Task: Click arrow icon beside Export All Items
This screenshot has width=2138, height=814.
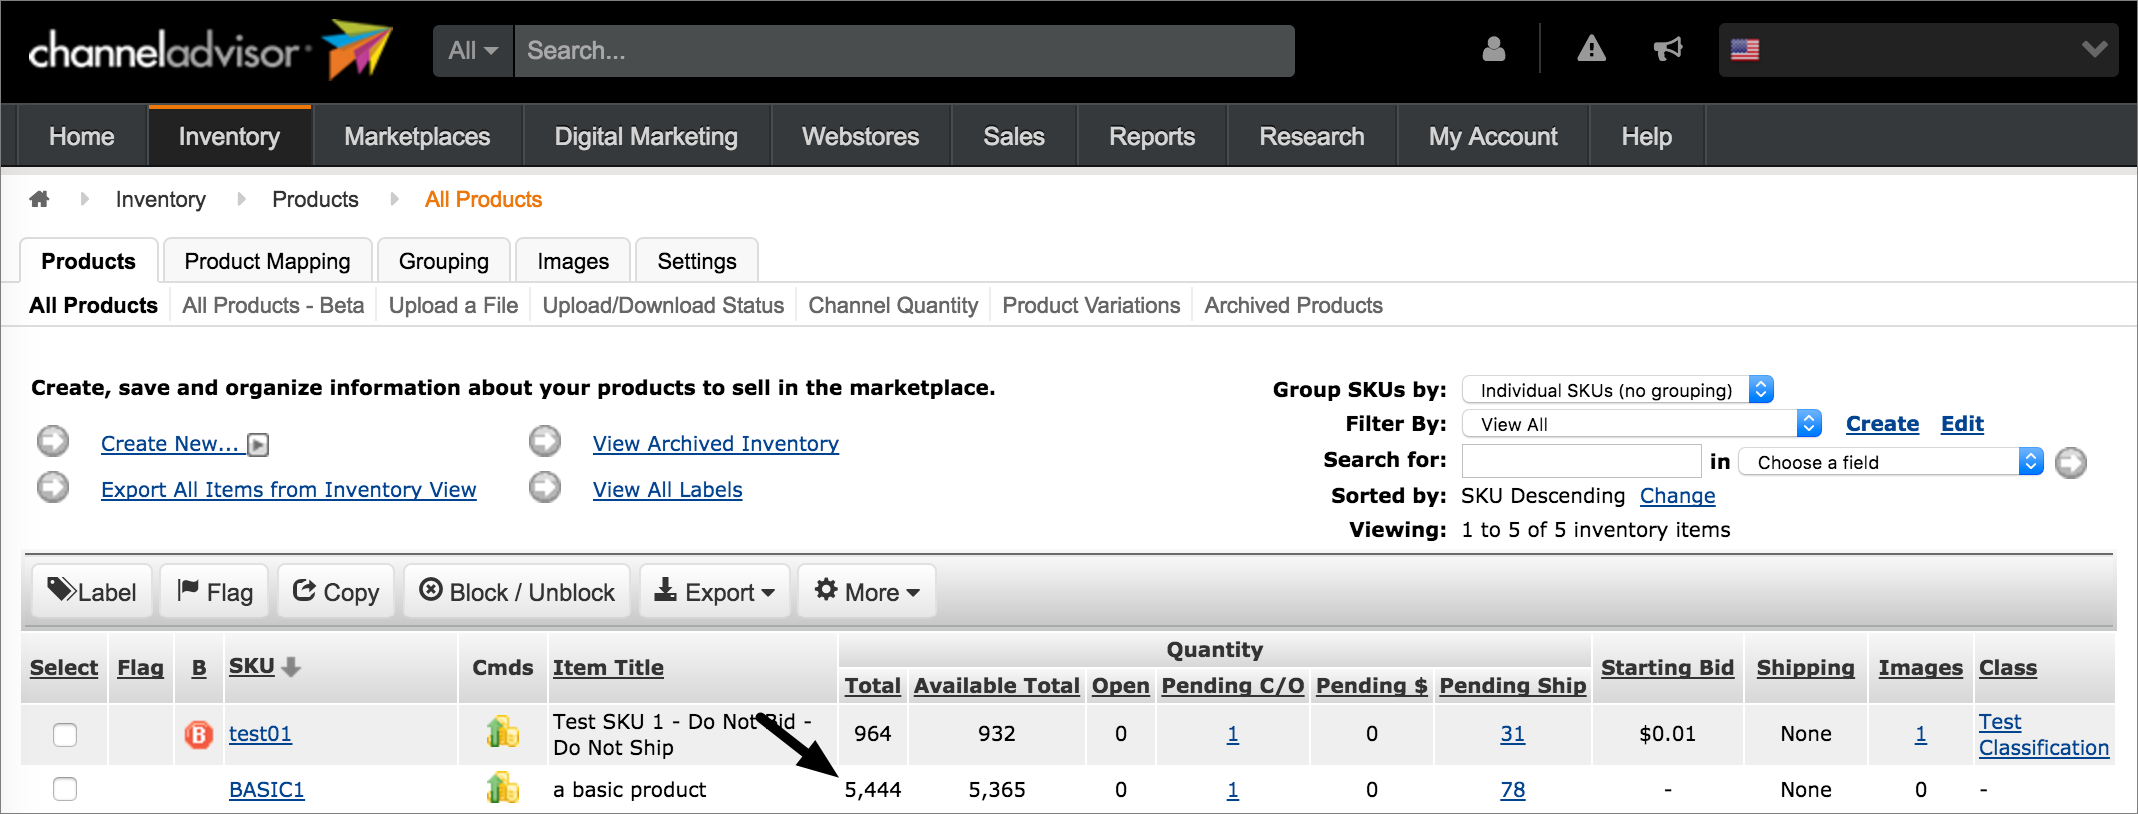Action: coord(53,487)
